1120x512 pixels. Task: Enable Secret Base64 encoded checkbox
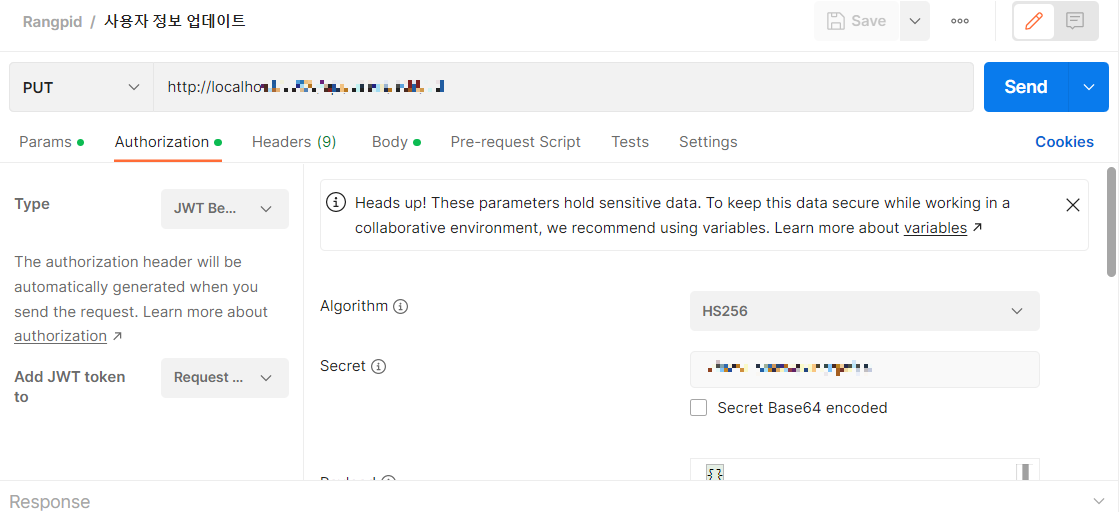pos(698,408)
